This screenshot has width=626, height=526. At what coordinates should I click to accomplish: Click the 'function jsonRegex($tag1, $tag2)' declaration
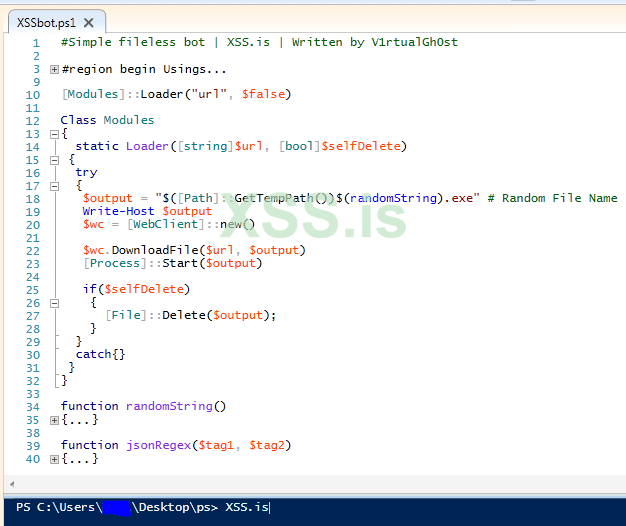[x=176, y=445]
